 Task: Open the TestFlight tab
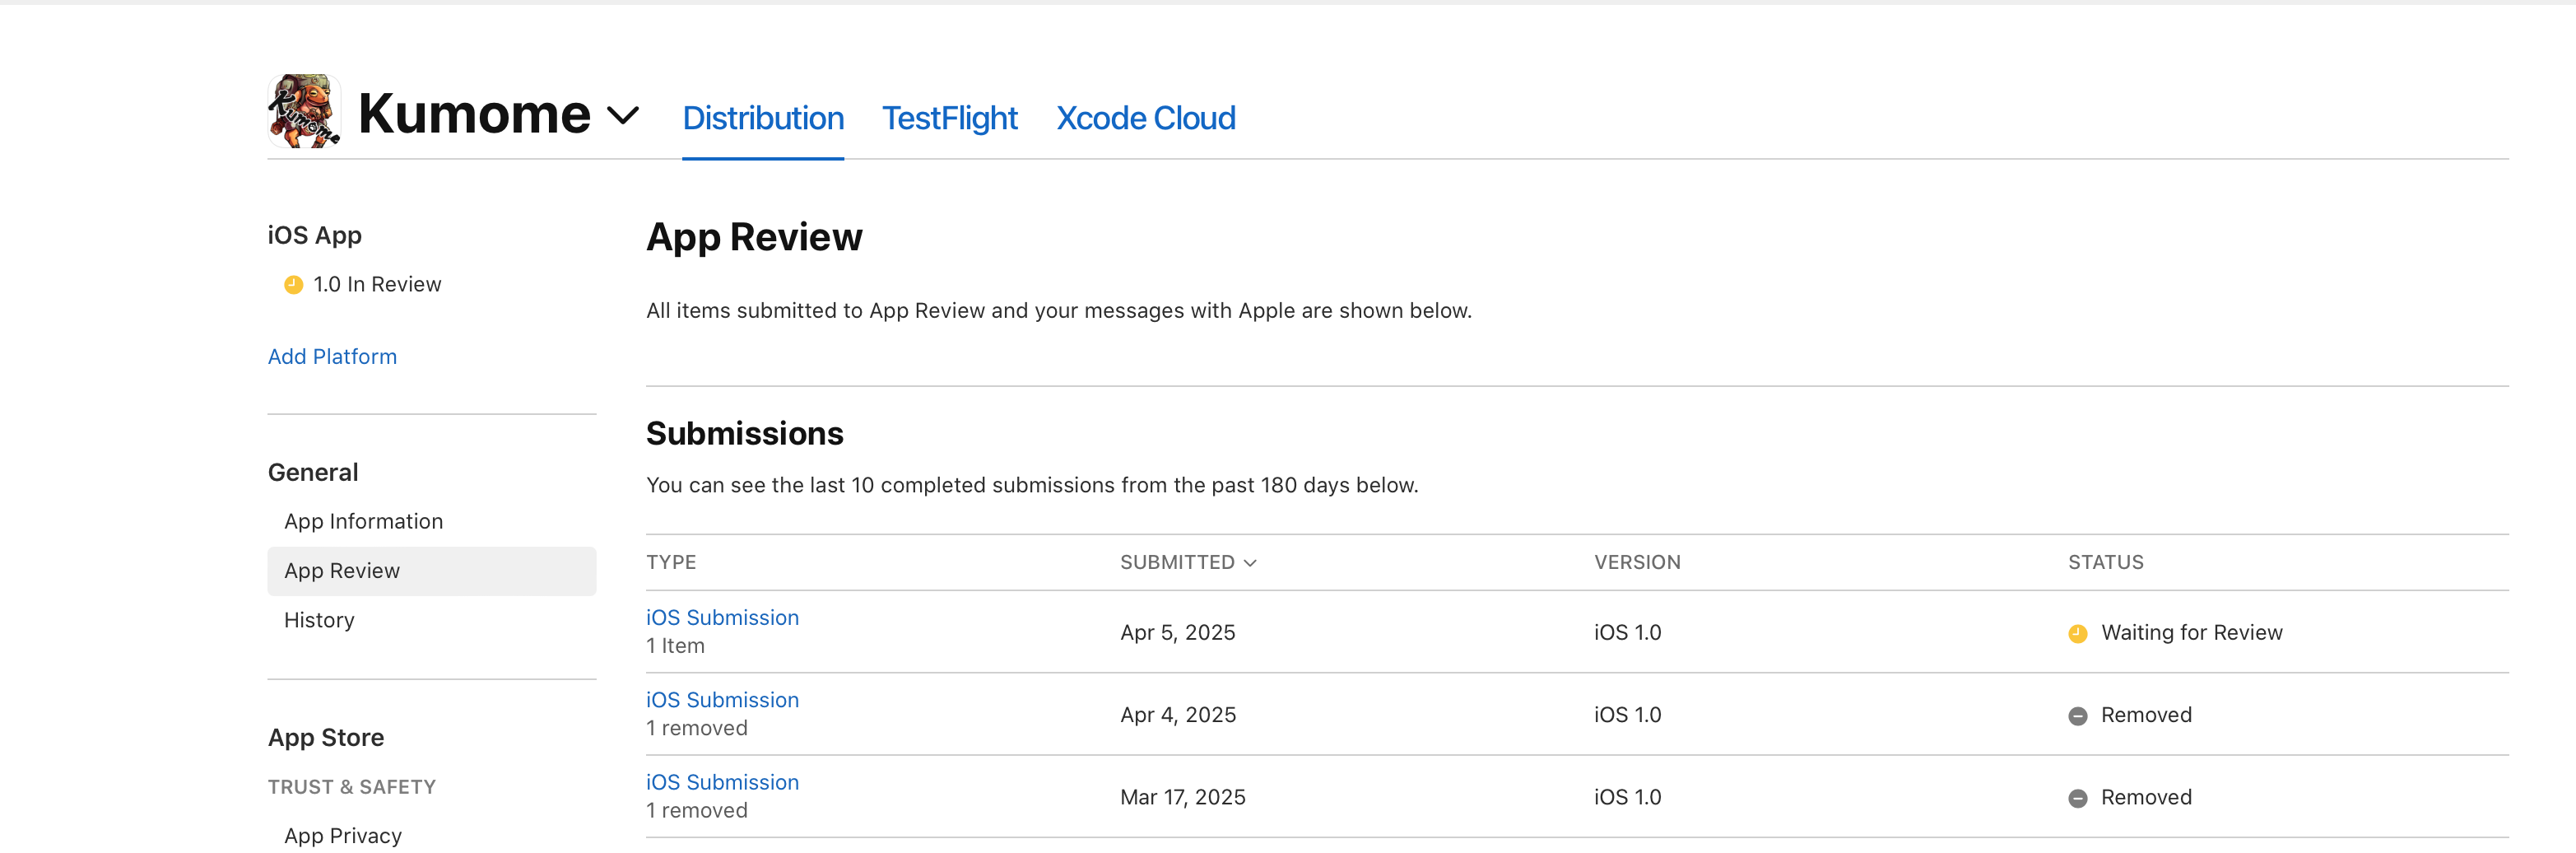point(949,118)
